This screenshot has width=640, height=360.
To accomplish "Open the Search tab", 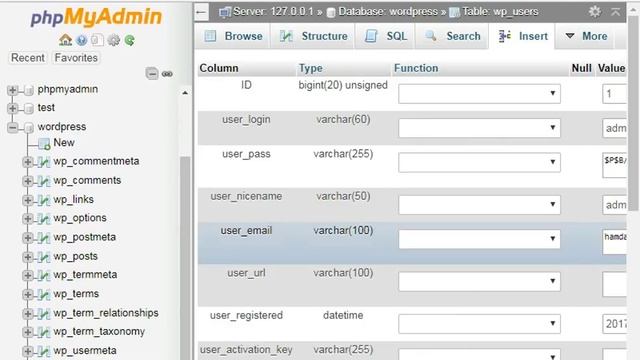I will tap(452, 36).
